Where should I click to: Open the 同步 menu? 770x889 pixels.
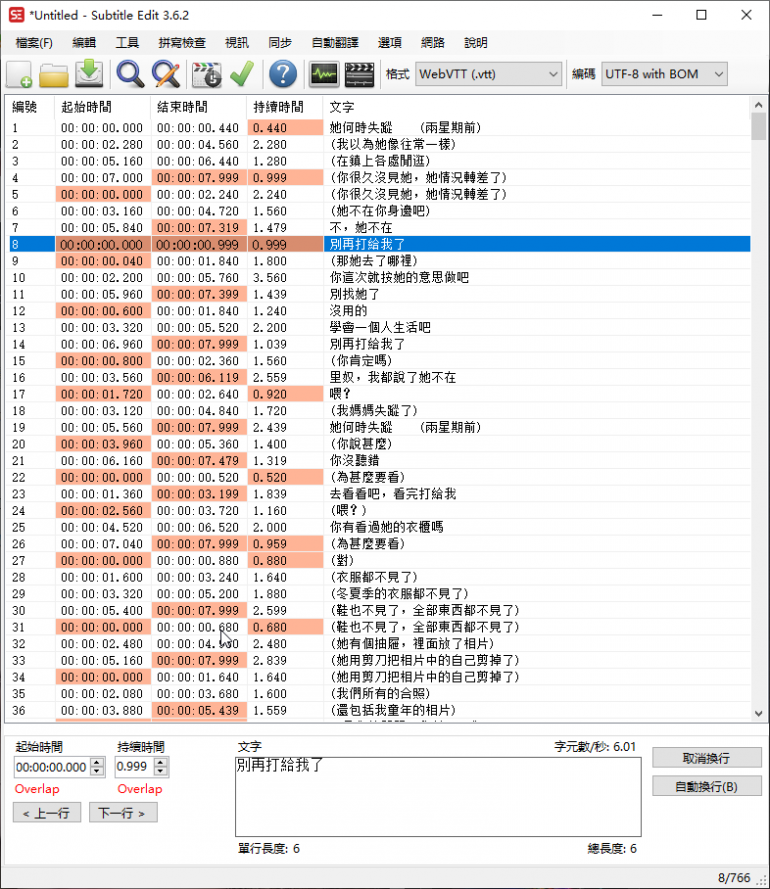[x=280, y=43]
